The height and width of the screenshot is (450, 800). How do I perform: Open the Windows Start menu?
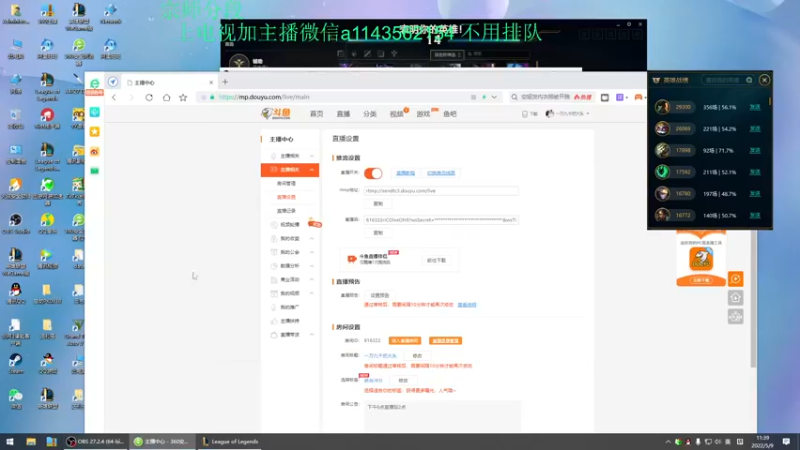[10, 441]
